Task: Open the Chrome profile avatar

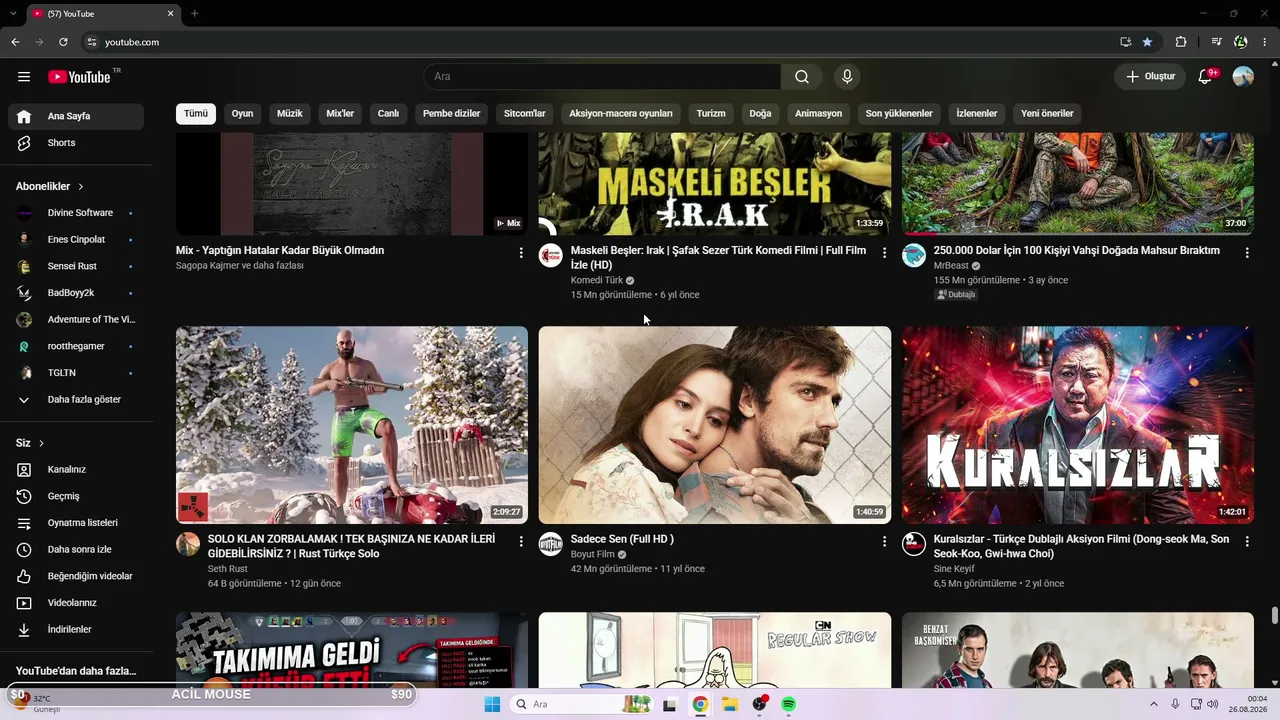Action: point(1241,42)
